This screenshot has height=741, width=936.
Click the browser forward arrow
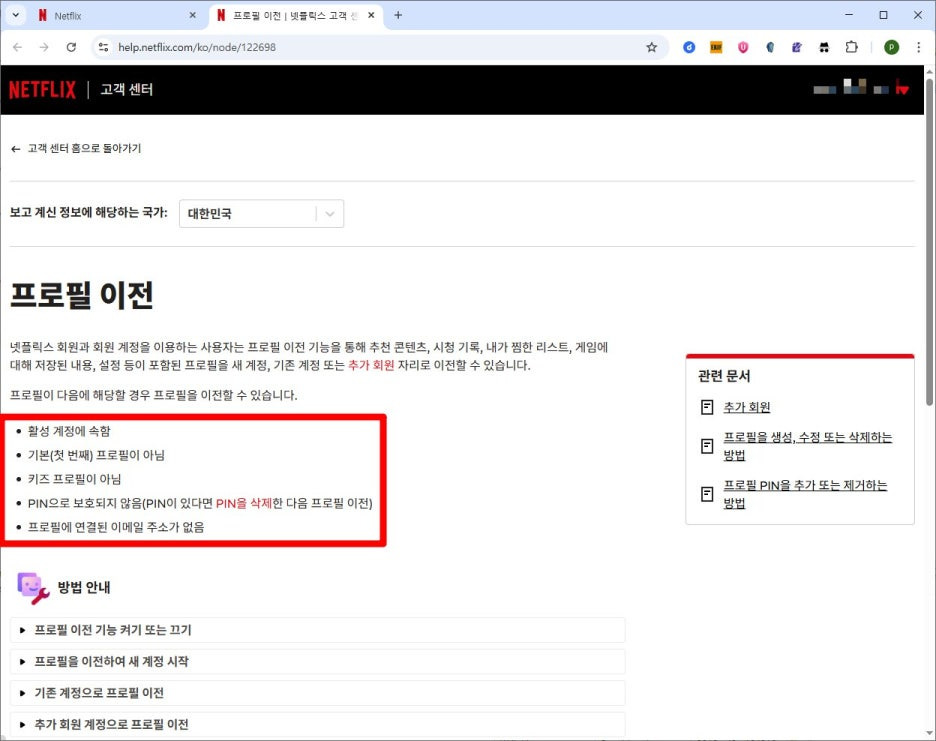tap(44, 47)
